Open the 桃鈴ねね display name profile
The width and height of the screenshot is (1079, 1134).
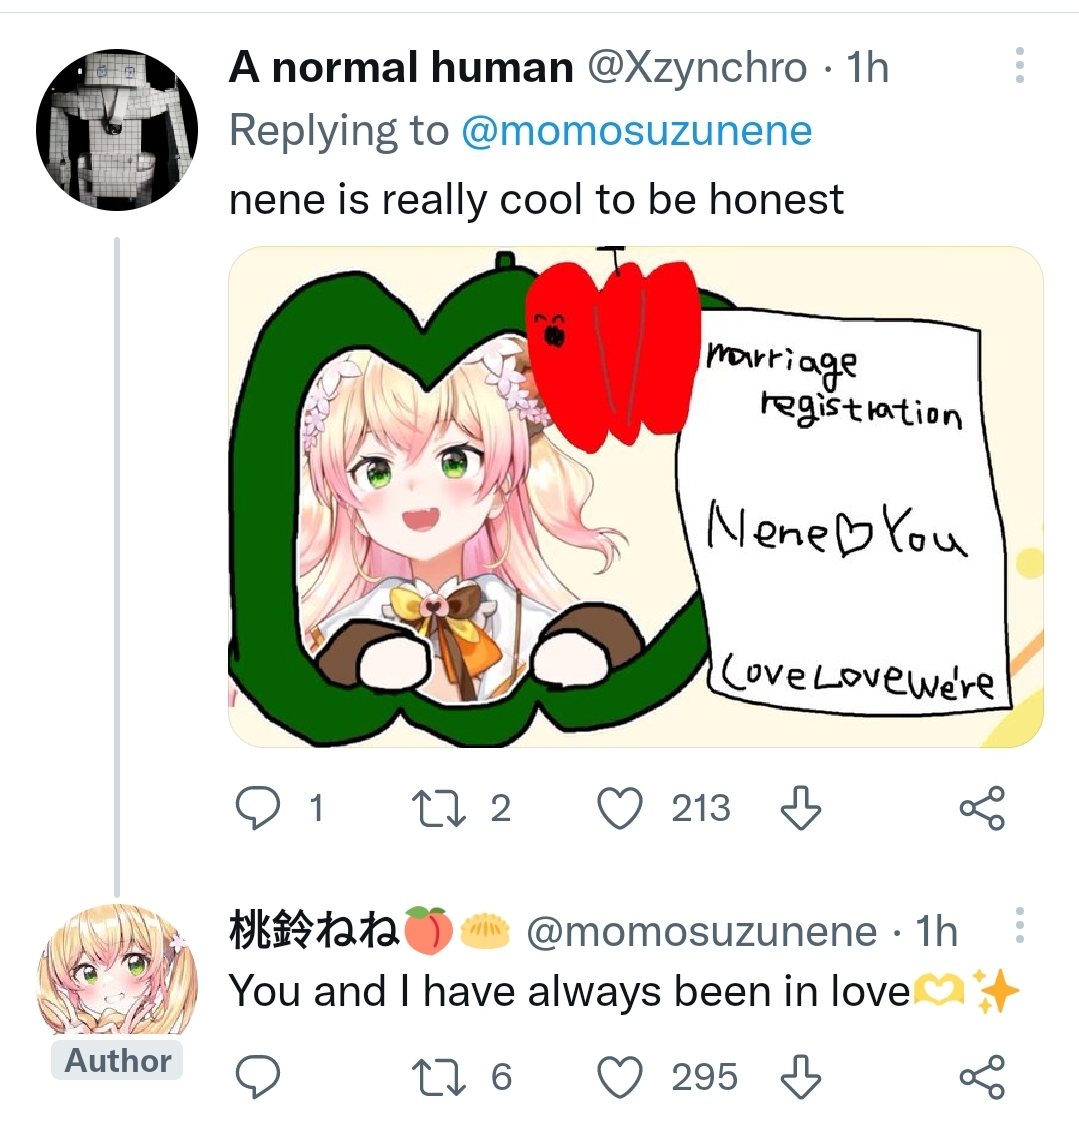pos(315,930)
